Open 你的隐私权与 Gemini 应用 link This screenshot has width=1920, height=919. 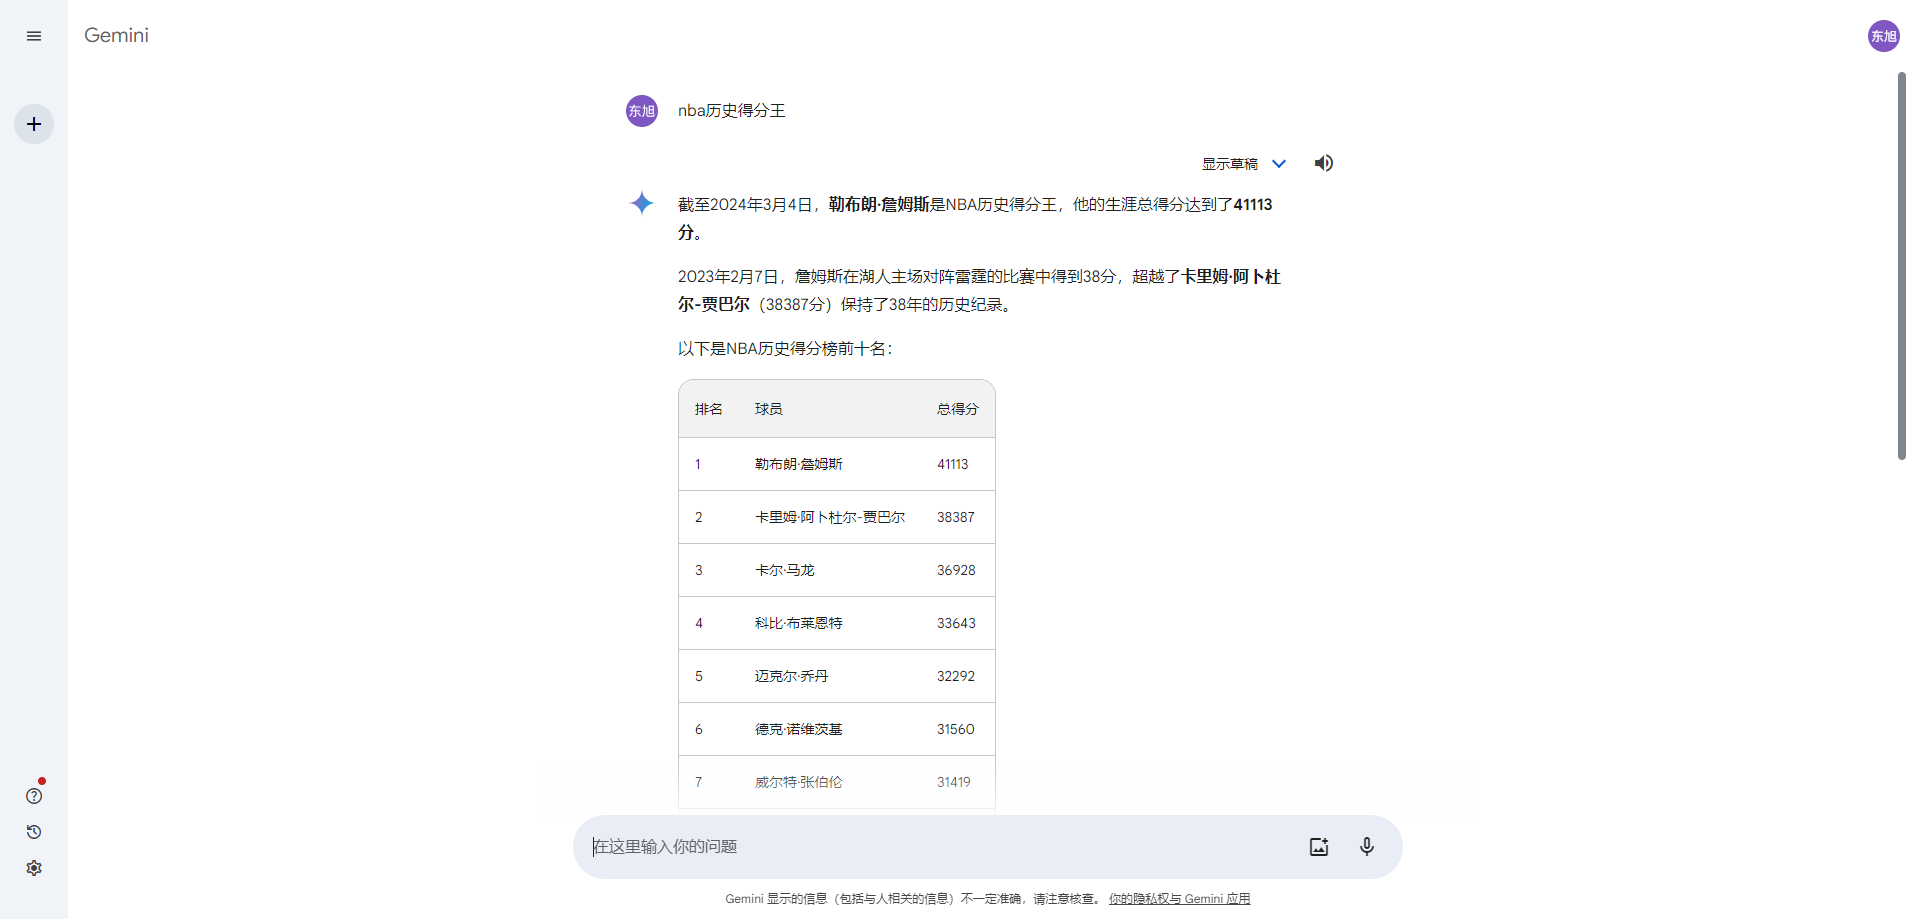tap(1179, 899)
